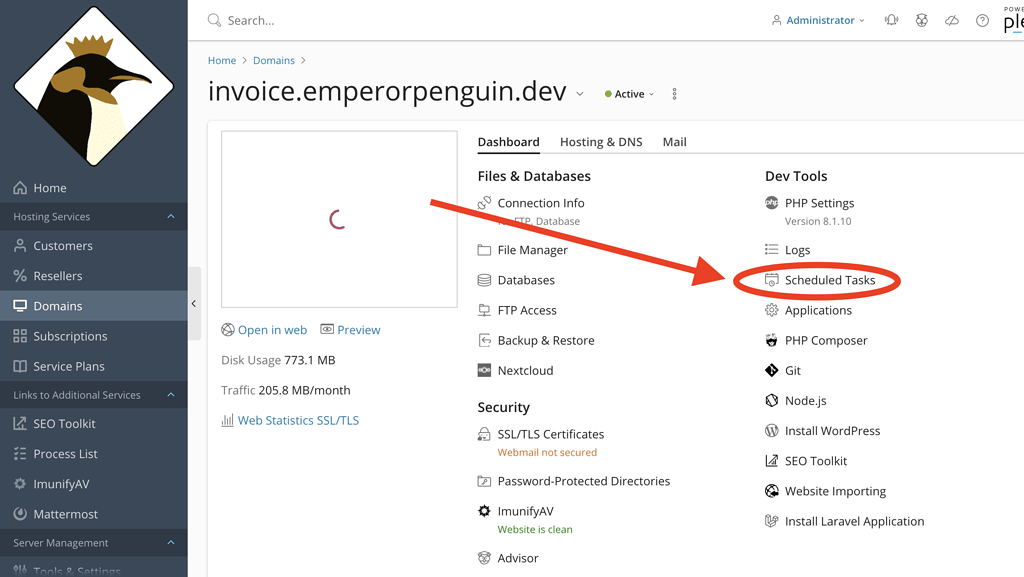Switch to the Mail tab
Viewport: 1024px width, 577px height.
674,142
